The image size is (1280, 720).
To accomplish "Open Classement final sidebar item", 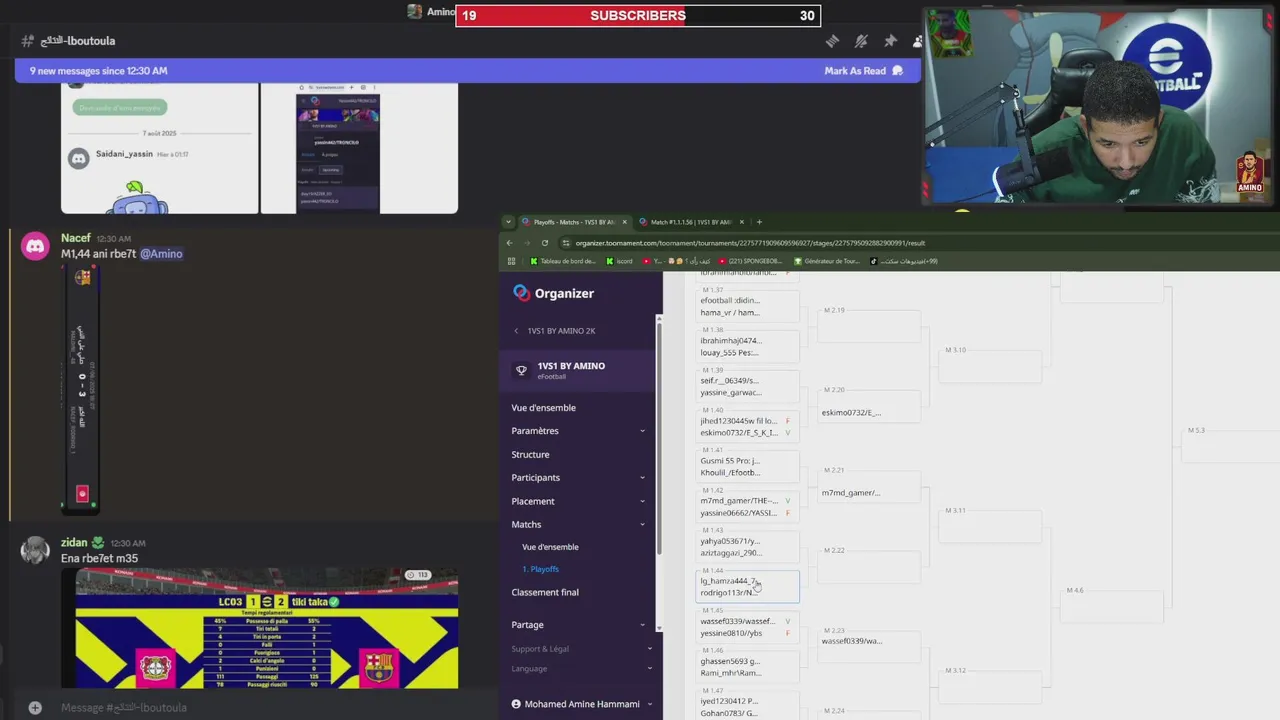I will (x=545, y=592).
